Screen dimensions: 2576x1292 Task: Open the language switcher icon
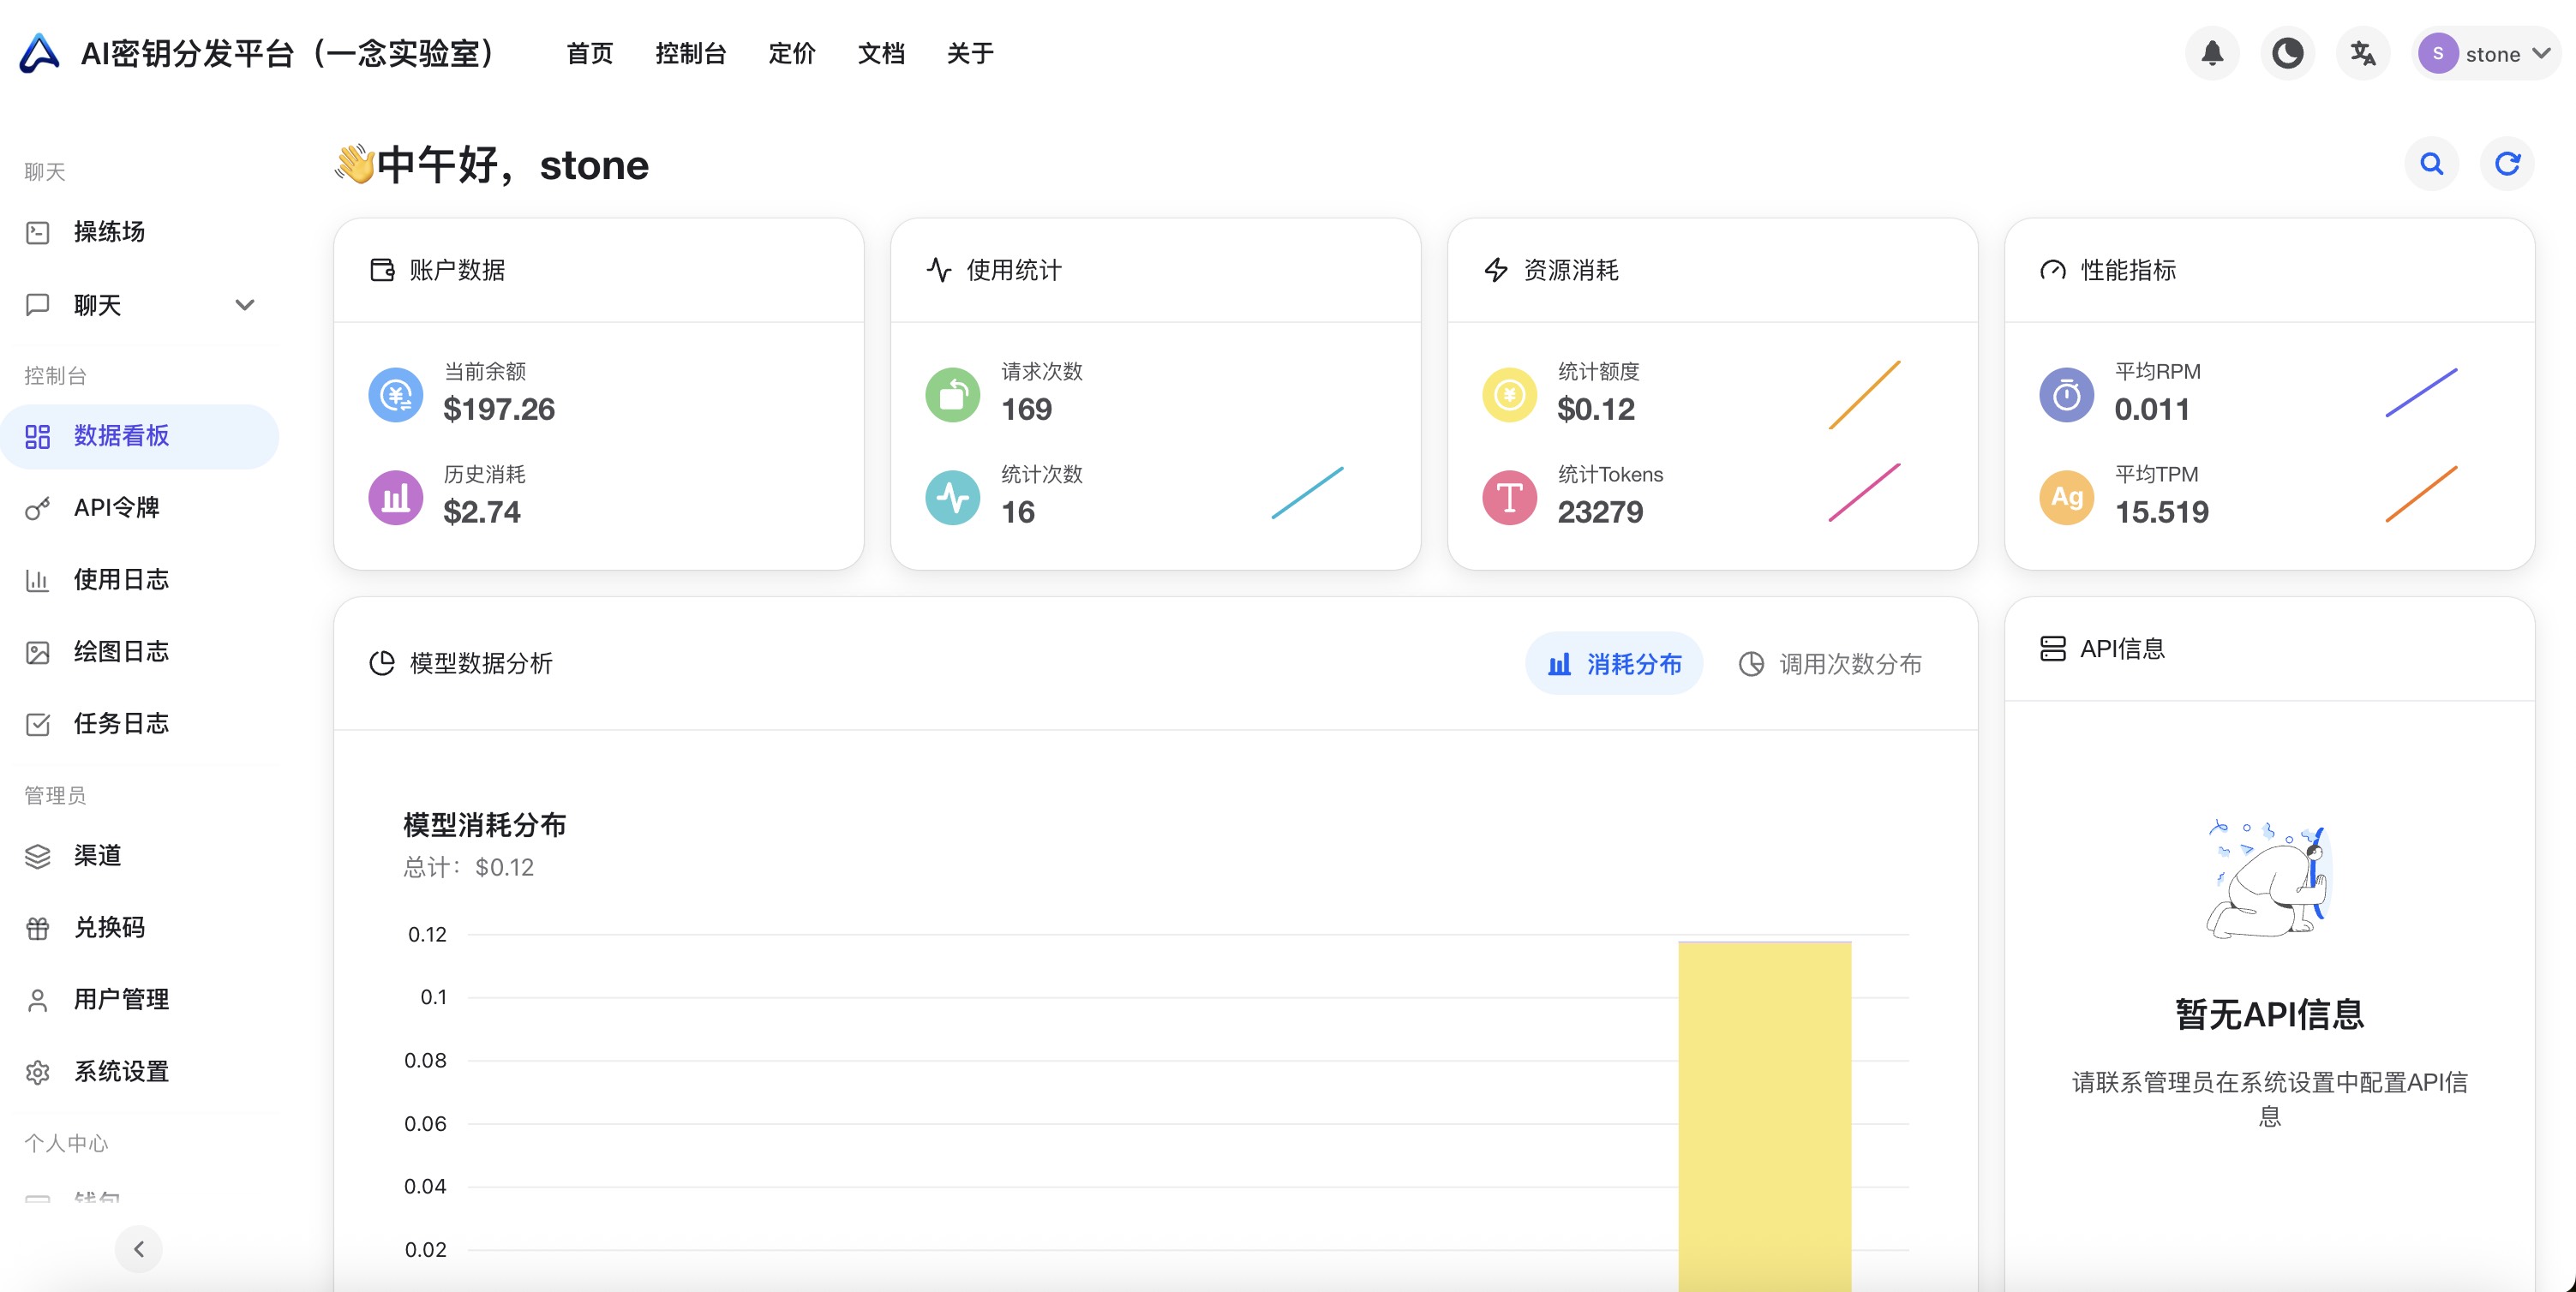[2363, 53]
